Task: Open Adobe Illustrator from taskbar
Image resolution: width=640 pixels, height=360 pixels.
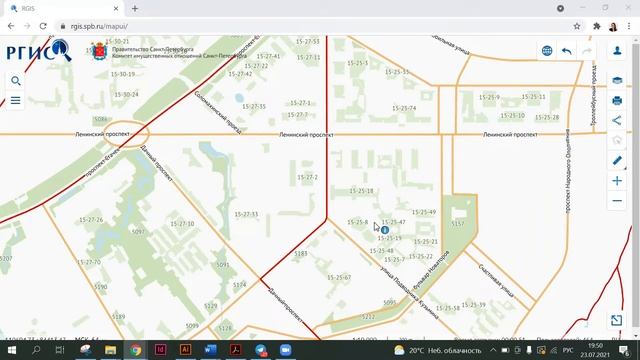Action: (185, 350)
